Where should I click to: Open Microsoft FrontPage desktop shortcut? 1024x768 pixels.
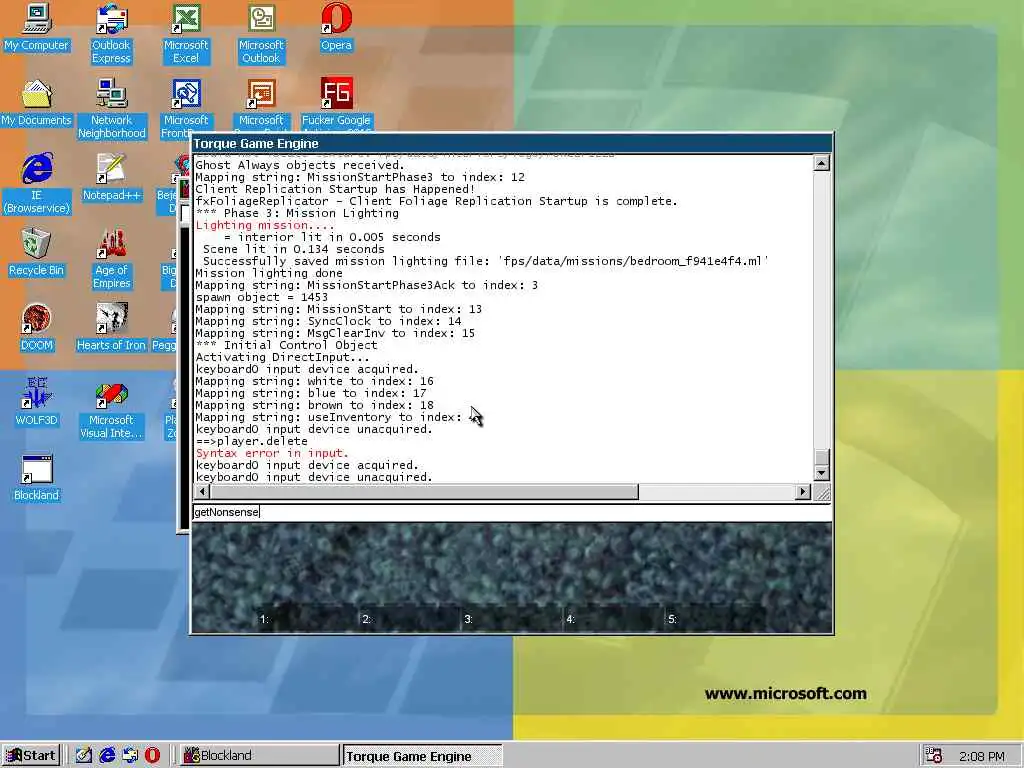coord(186,109)
